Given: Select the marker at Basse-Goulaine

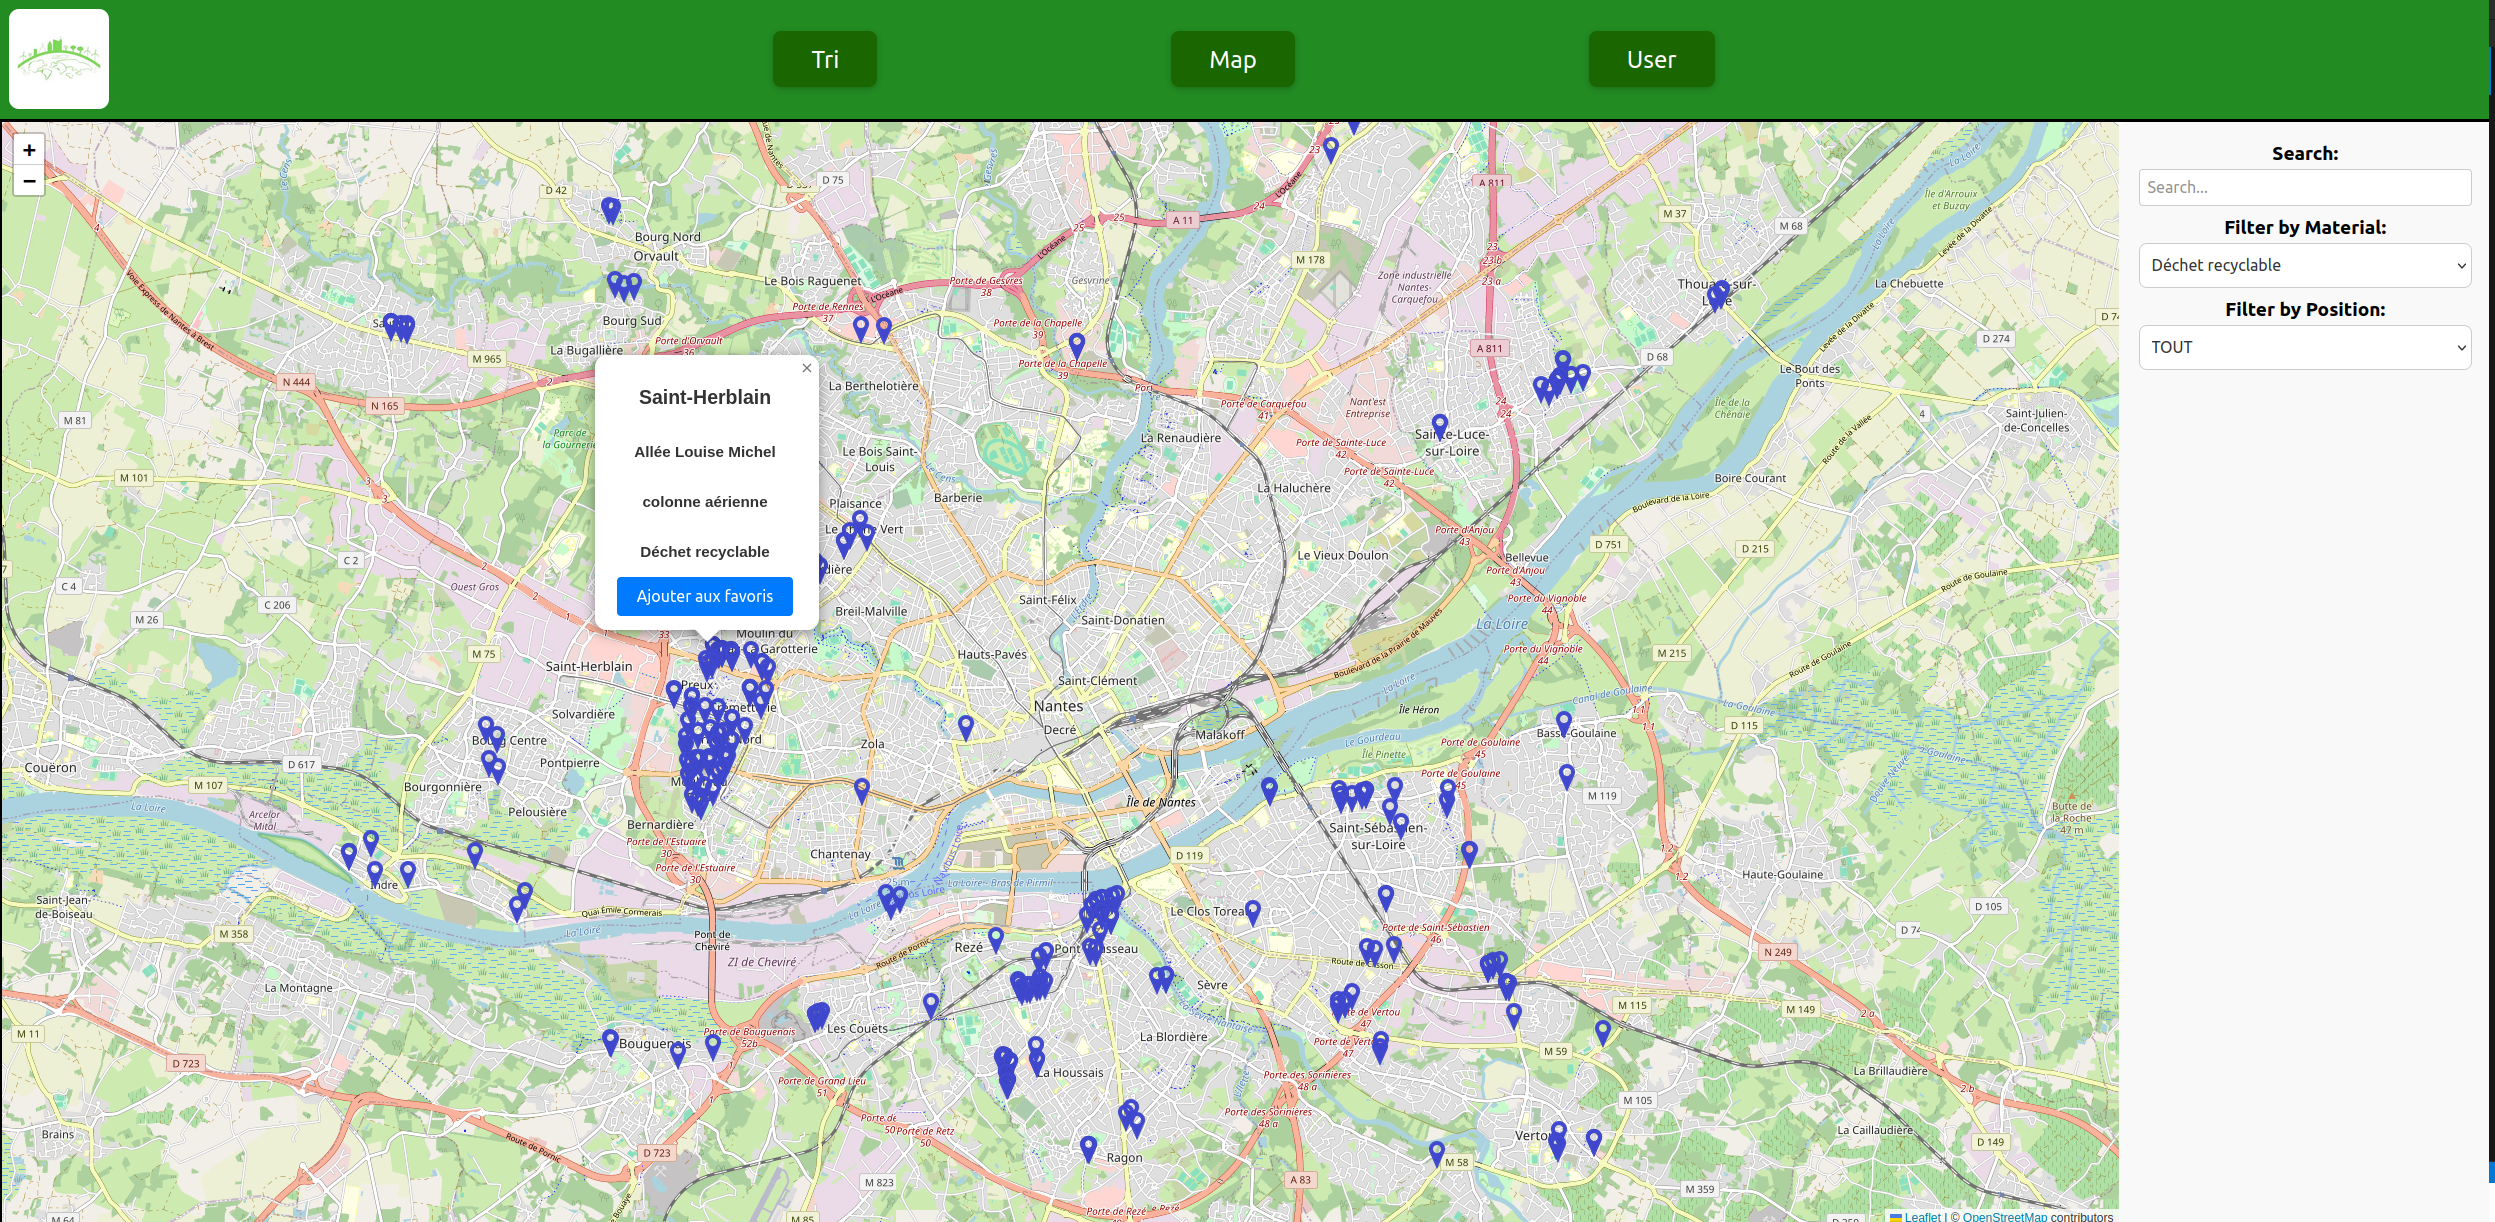Looking at the screenshot, I should pyautogui.click(x=1564, y=723).
